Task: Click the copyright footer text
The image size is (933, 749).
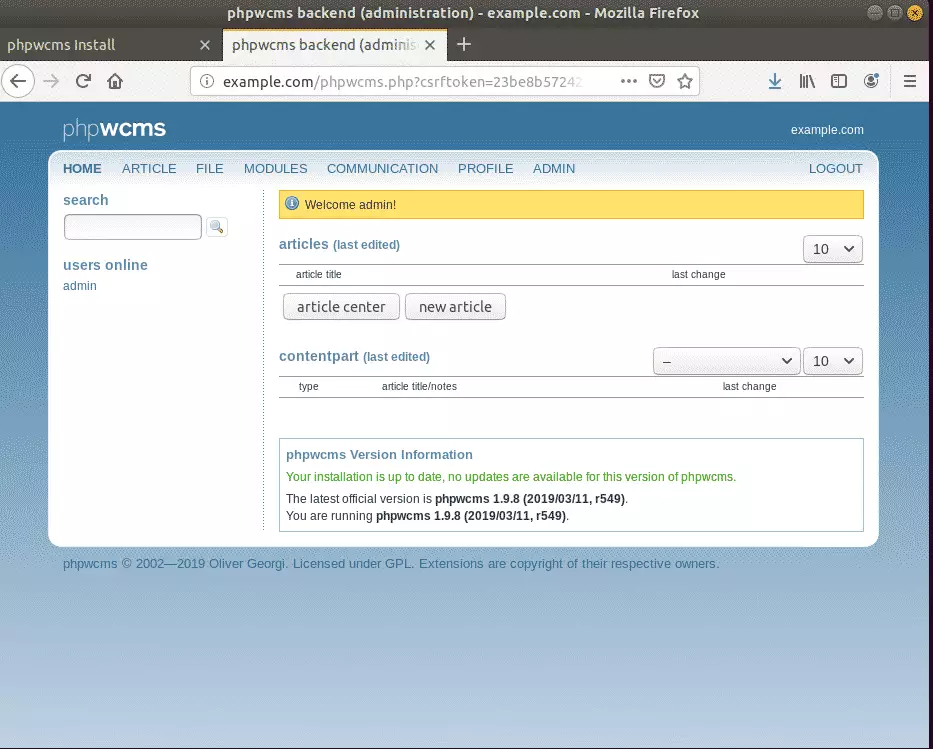Action: (391, 563)
